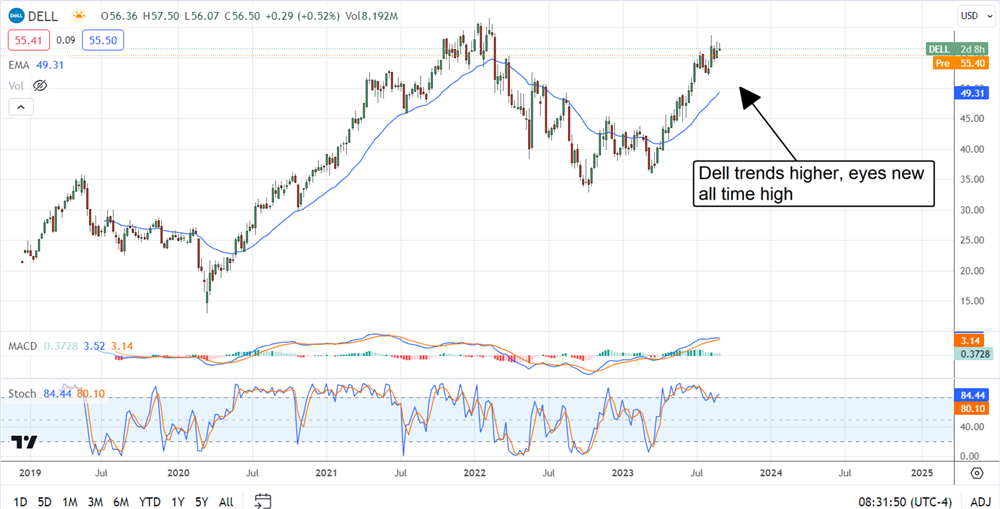Open the USD currency dropdown

[x=974, y=15]
